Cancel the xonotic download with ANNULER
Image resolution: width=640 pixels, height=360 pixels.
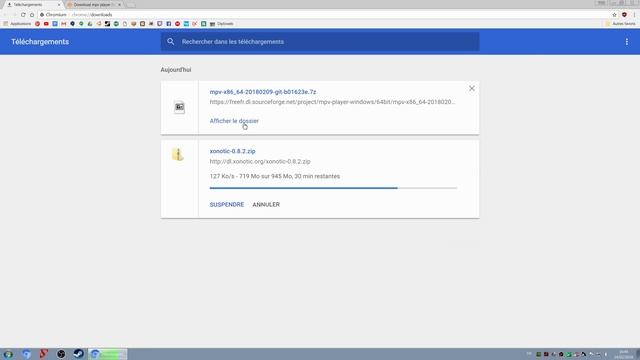click(x=266, y=204)
